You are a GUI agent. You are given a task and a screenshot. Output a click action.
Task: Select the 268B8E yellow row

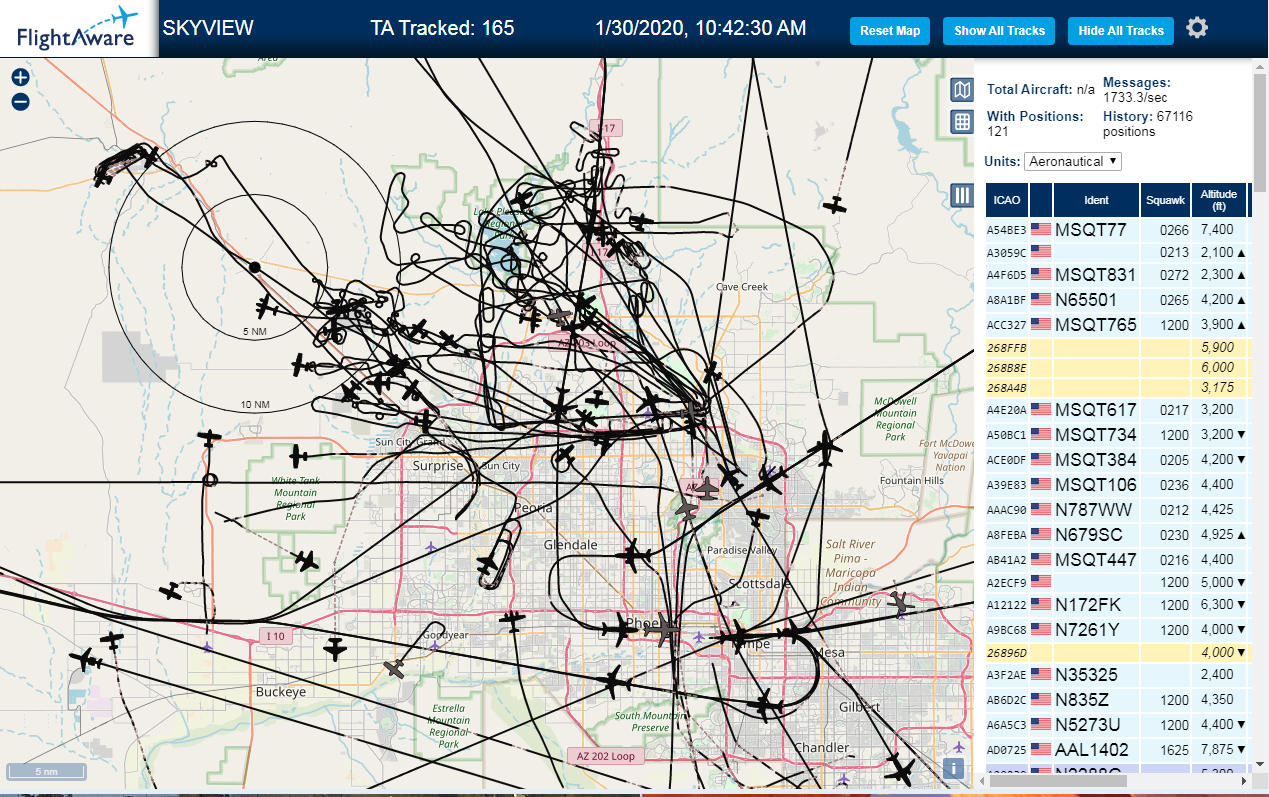click(x=1117, y=367)
